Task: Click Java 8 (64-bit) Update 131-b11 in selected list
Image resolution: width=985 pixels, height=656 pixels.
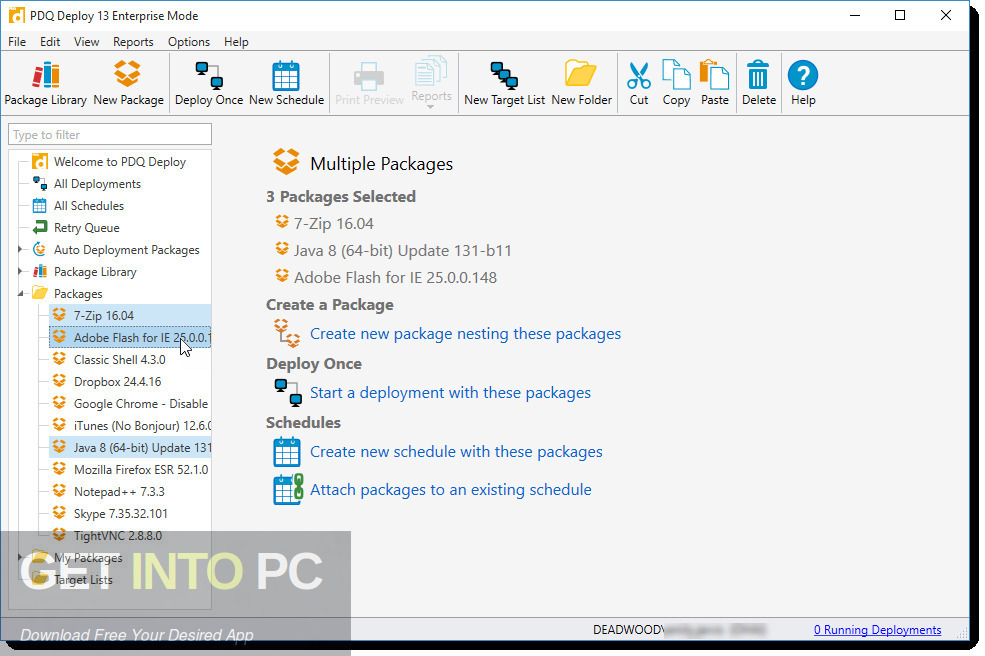Action: click(403, 251)
